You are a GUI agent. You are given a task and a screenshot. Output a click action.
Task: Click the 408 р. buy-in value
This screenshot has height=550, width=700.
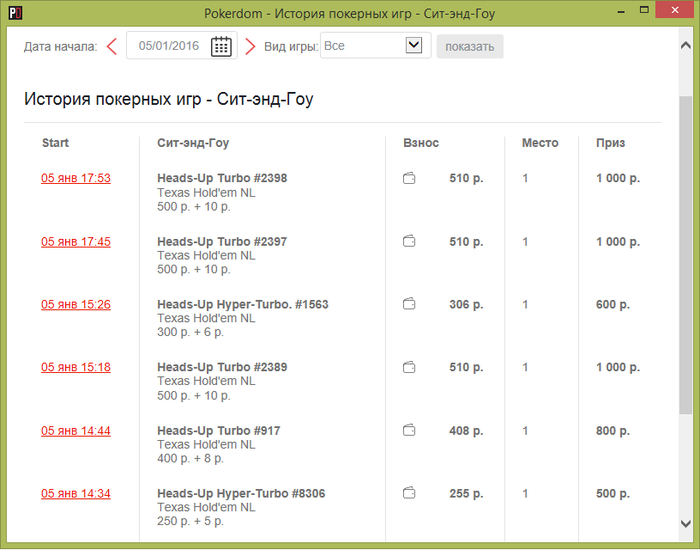(466, 431)
